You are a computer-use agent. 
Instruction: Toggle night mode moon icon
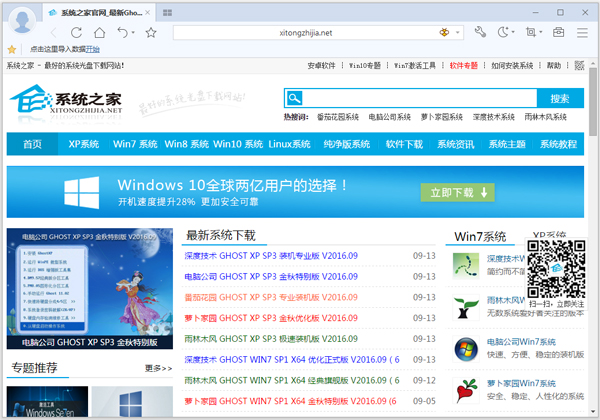coord(505,32)
